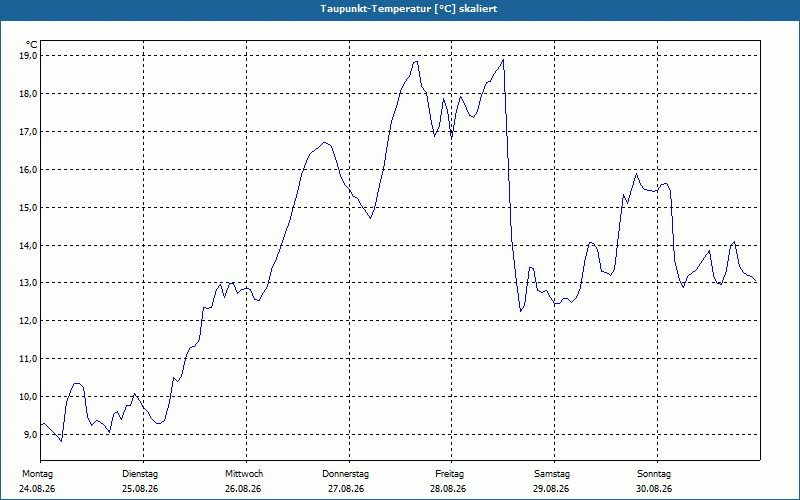Select the '11,0' y-axis value
800x500 pixels.
pyautogui.click(x=28, y=359)
